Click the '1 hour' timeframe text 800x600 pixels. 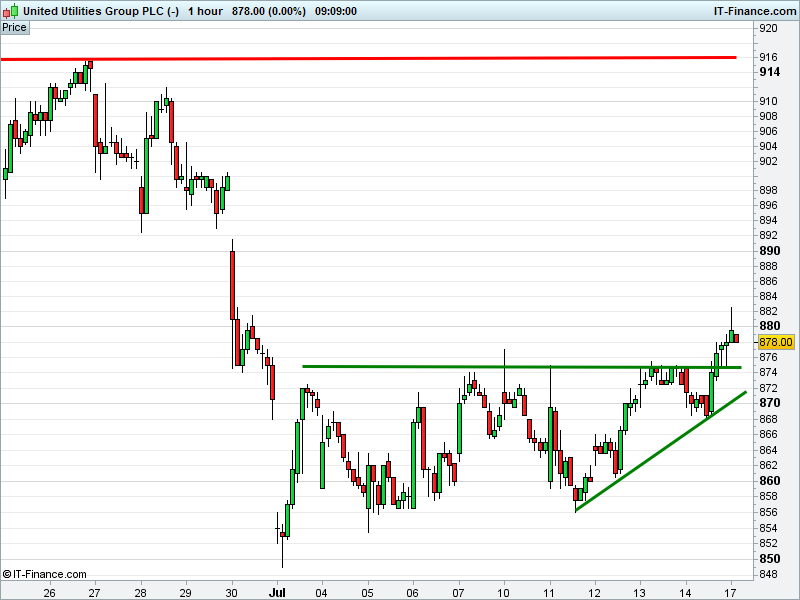[205, 11]
